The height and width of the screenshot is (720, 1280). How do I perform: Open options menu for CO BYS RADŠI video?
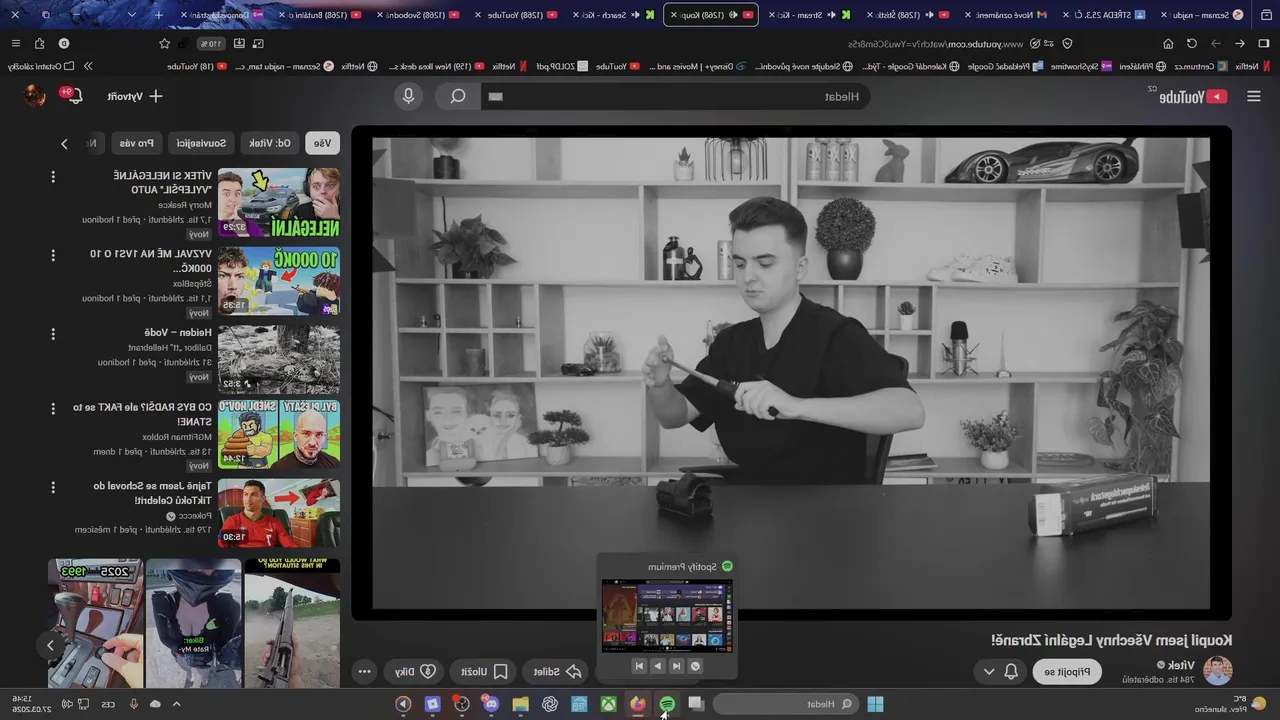53,409
